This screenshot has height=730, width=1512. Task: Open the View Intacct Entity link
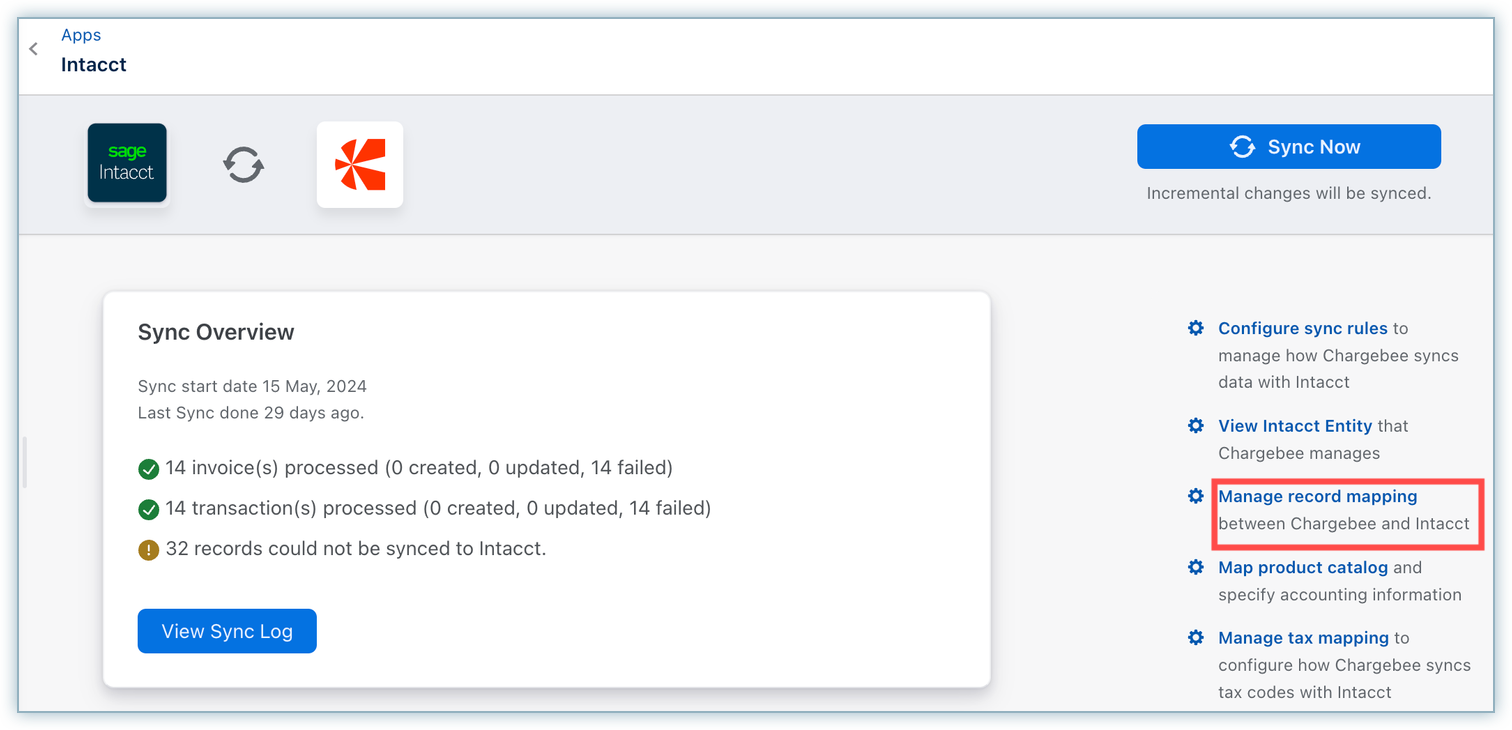pos(1295,426)
